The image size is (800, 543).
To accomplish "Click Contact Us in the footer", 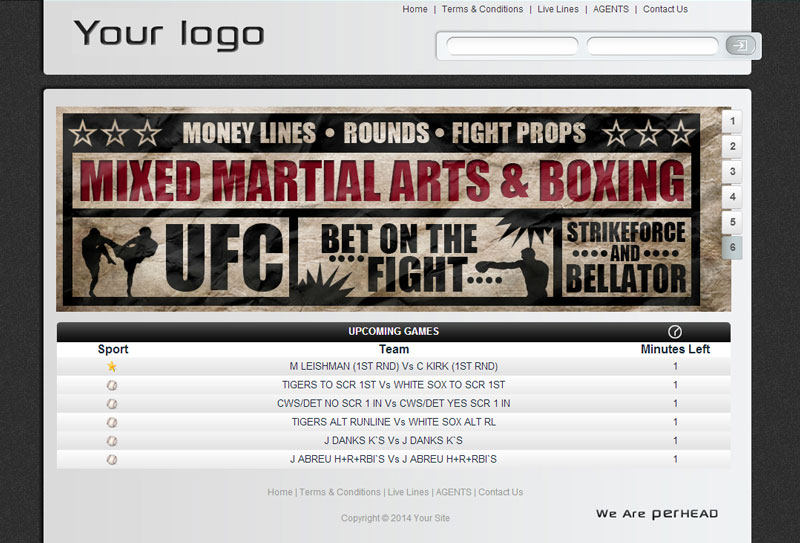I will (x=501, y=492).
